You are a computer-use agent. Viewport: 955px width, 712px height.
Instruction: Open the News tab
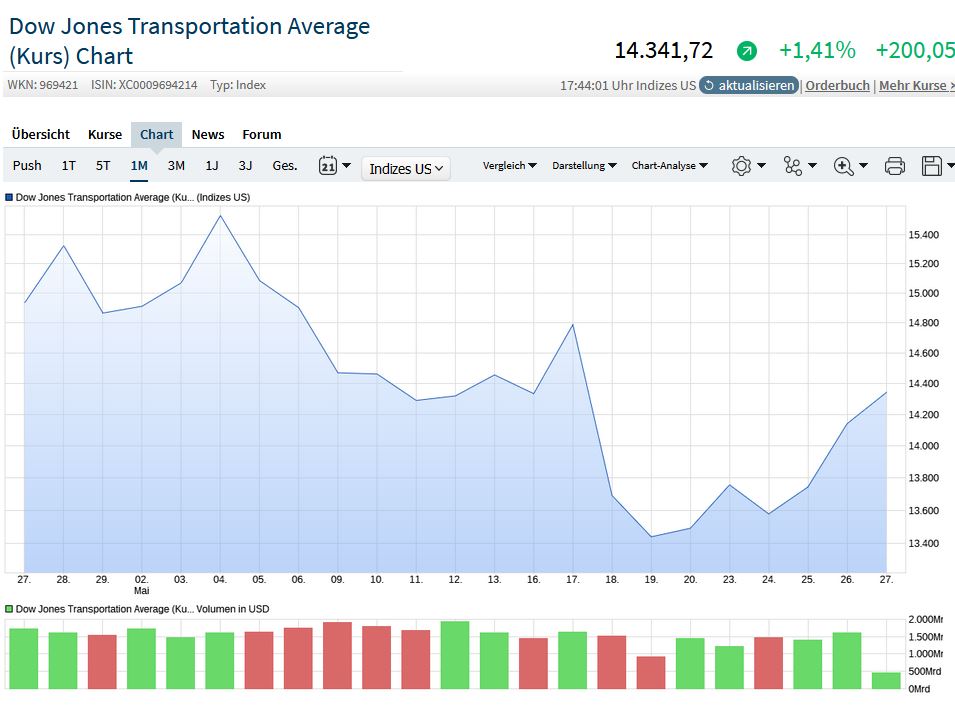[208, 135]
